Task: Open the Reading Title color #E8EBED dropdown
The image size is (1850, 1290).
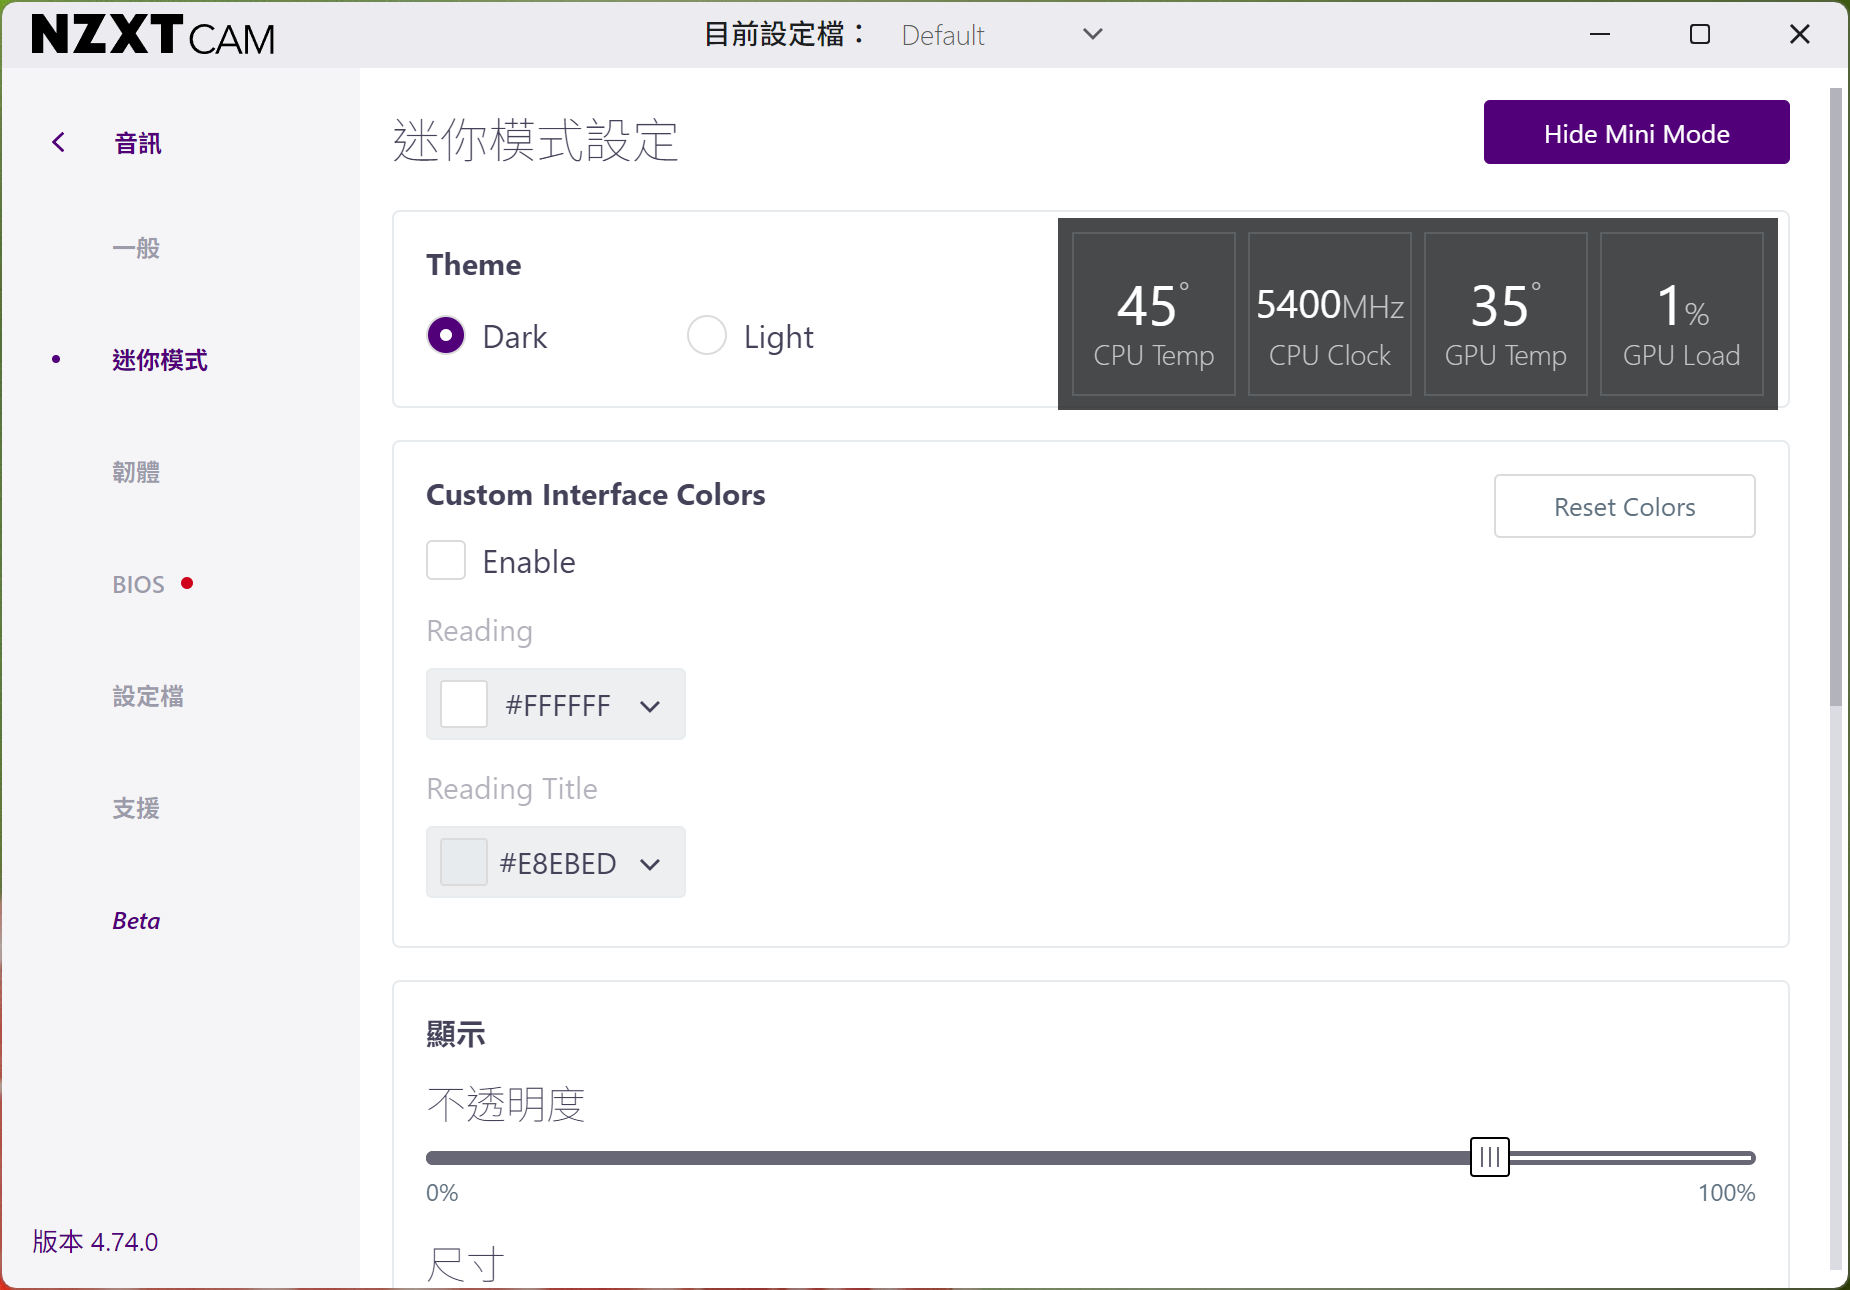Action: (x=556, y=863)
